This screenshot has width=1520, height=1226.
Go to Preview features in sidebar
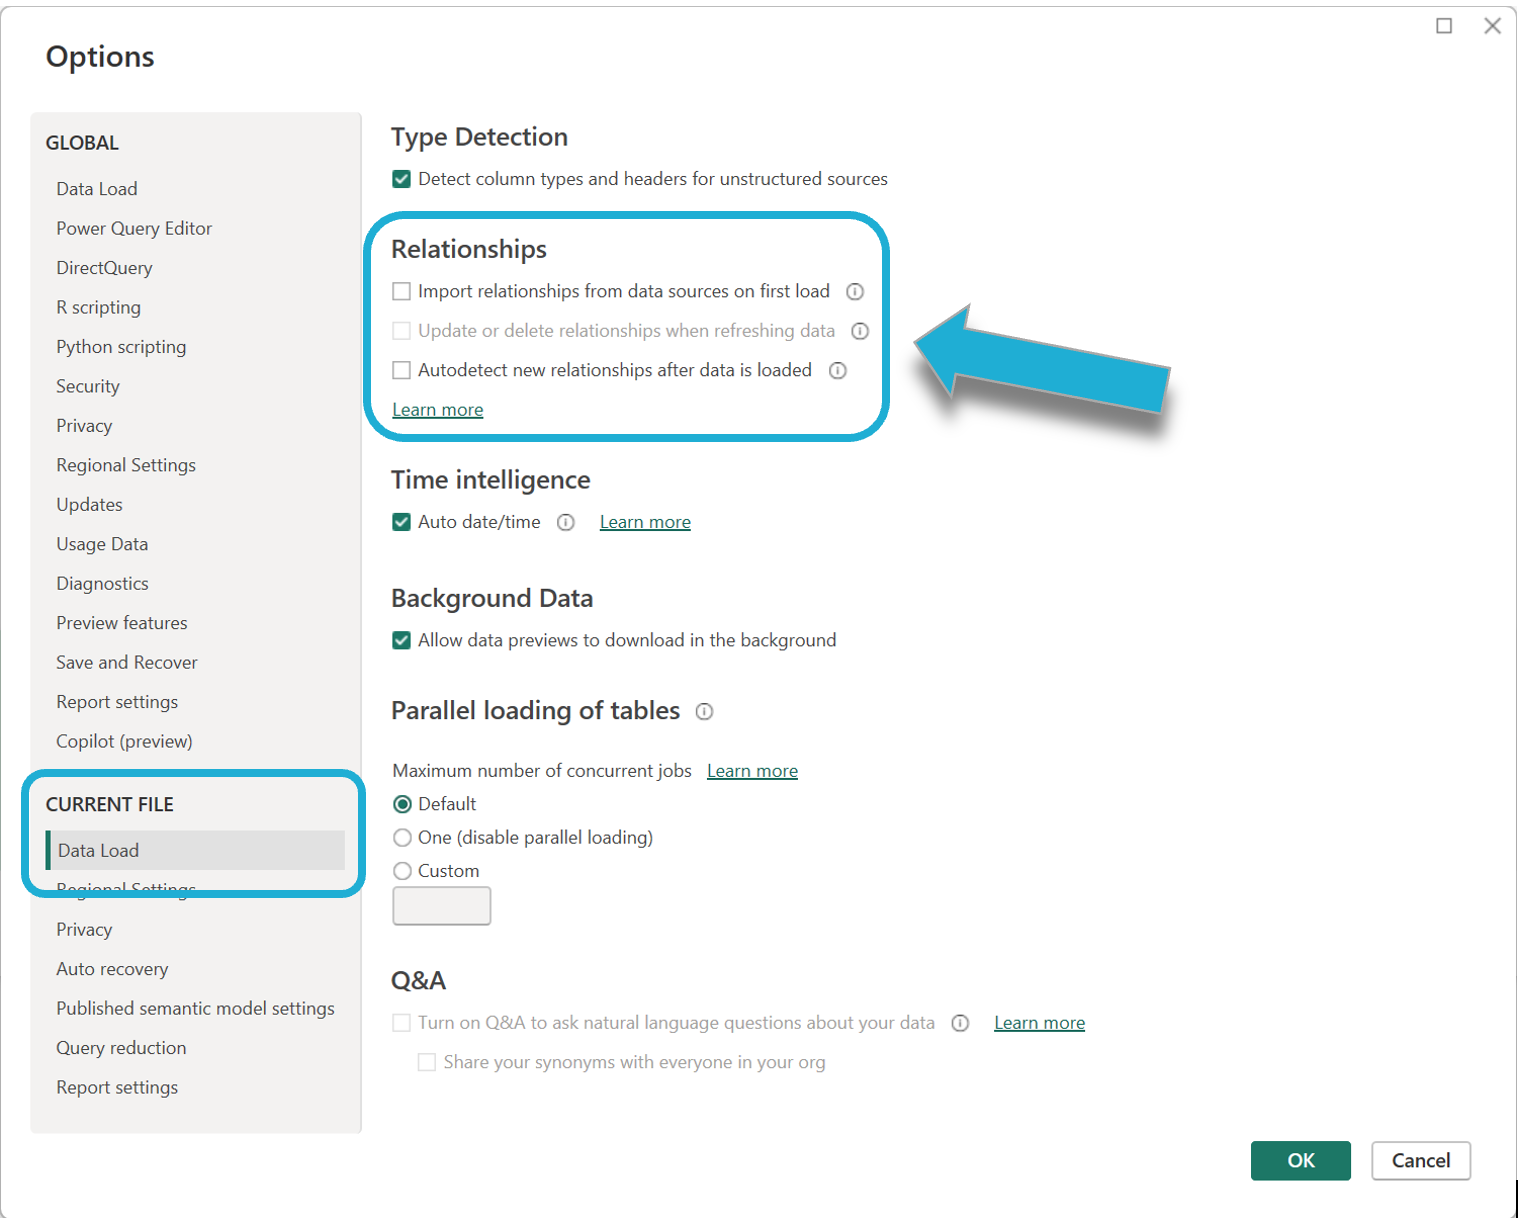[122, 623]
